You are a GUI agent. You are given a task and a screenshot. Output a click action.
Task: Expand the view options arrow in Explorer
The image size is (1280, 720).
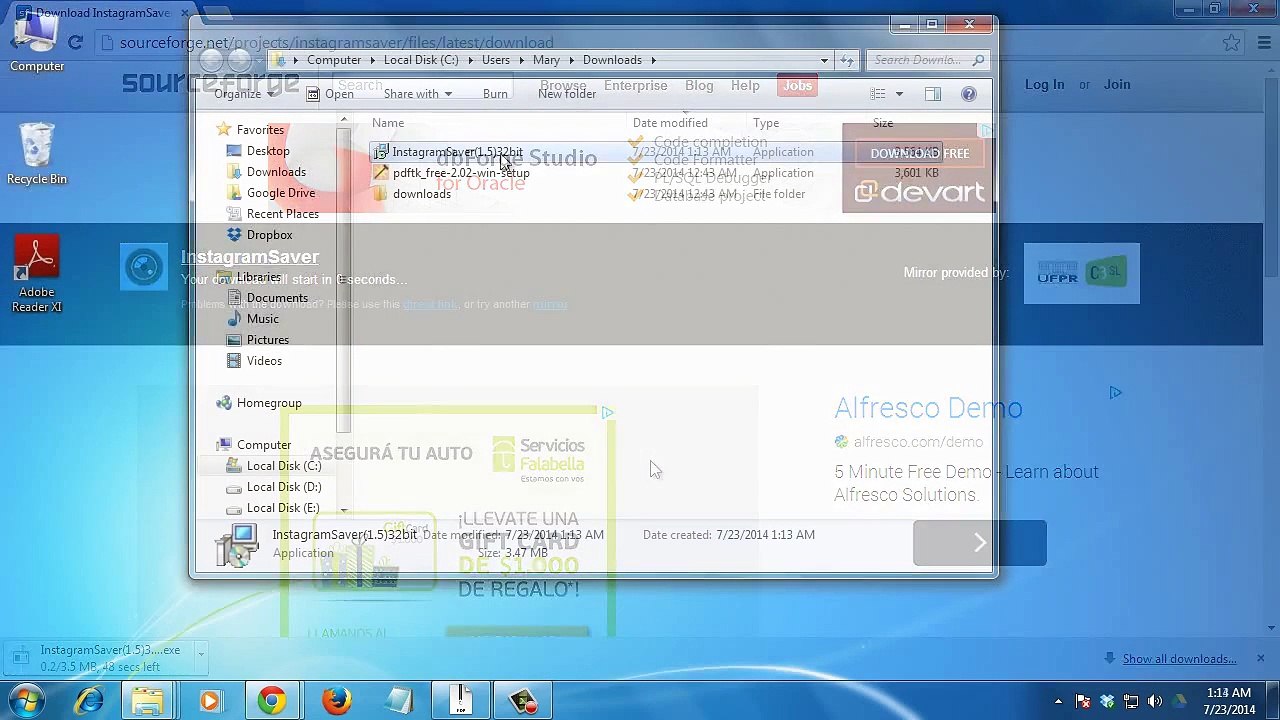899,94
